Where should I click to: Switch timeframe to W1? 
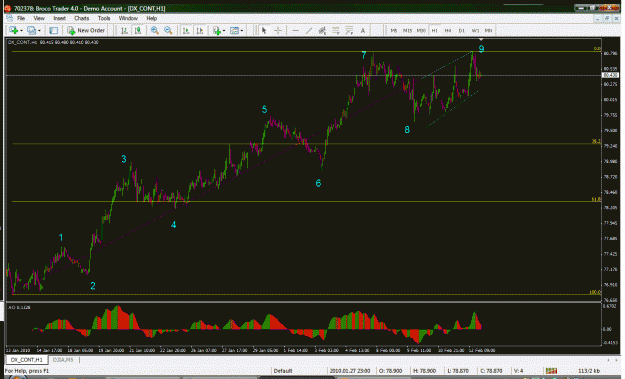(475, 30)
